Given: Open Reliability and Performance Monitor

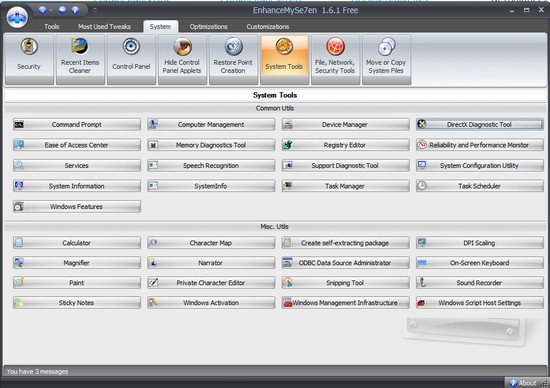Looking at the screenshot, I should pyautogui.click(x=480, y=145).
